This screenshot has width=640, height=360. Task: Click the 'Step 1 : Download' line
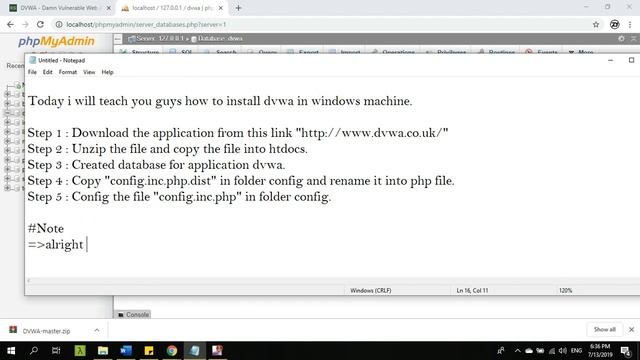[238, 133]
